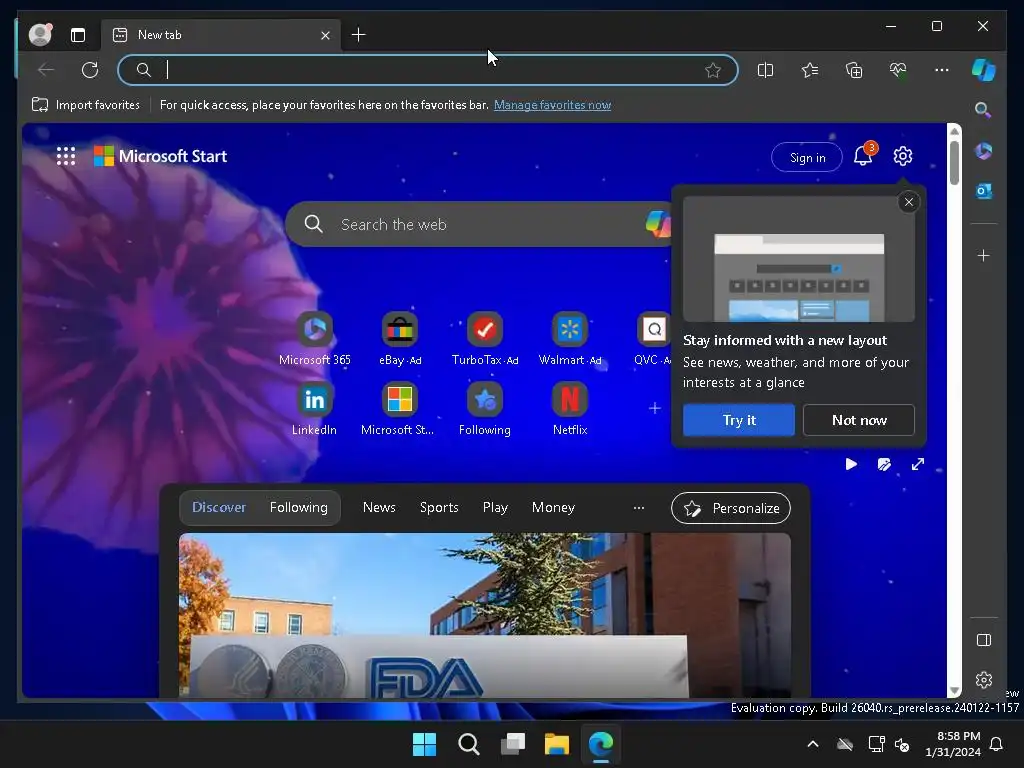The width and height of the screenshot is (1024, 768).
Task: Open Settings and more menu
Action: [x=942, y=70]
